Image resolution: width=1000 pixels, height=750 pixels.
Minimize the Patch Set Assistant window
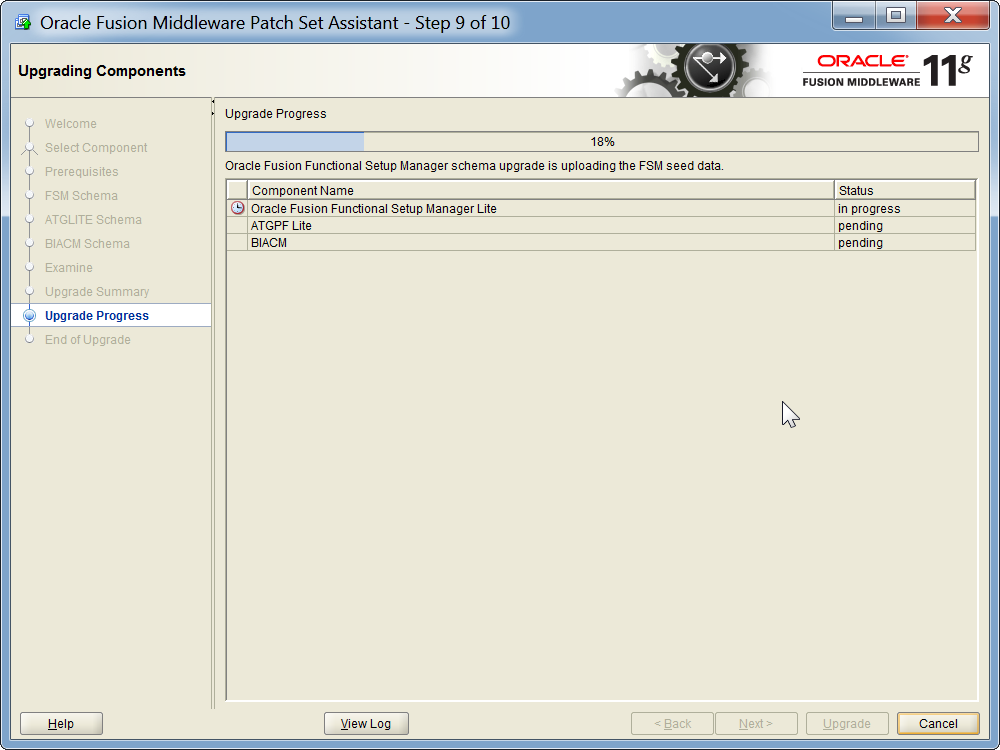(x=854, y=17)
